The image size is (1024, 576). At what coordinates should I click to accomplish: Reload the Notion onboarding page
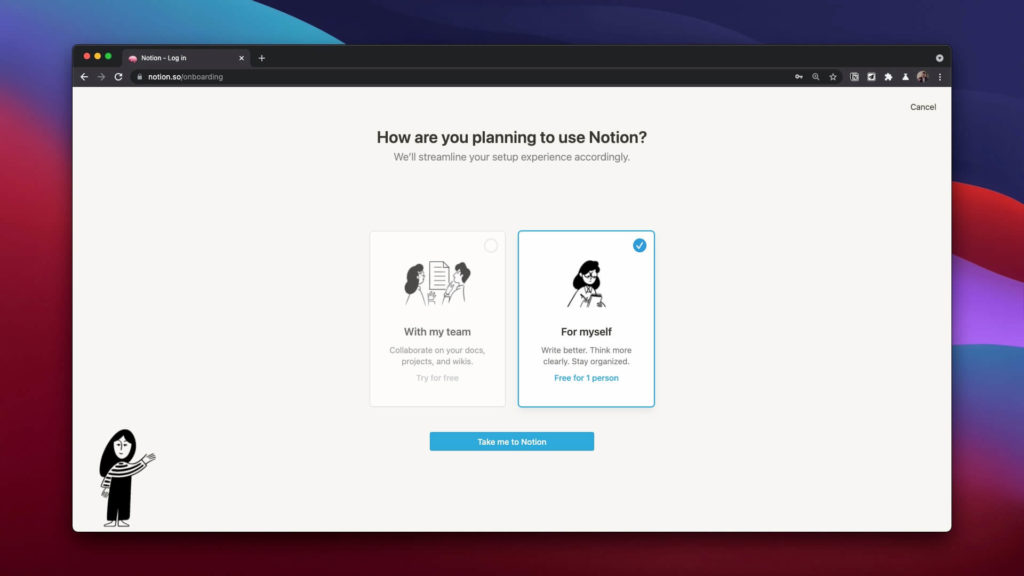click(x=118, y=76)
